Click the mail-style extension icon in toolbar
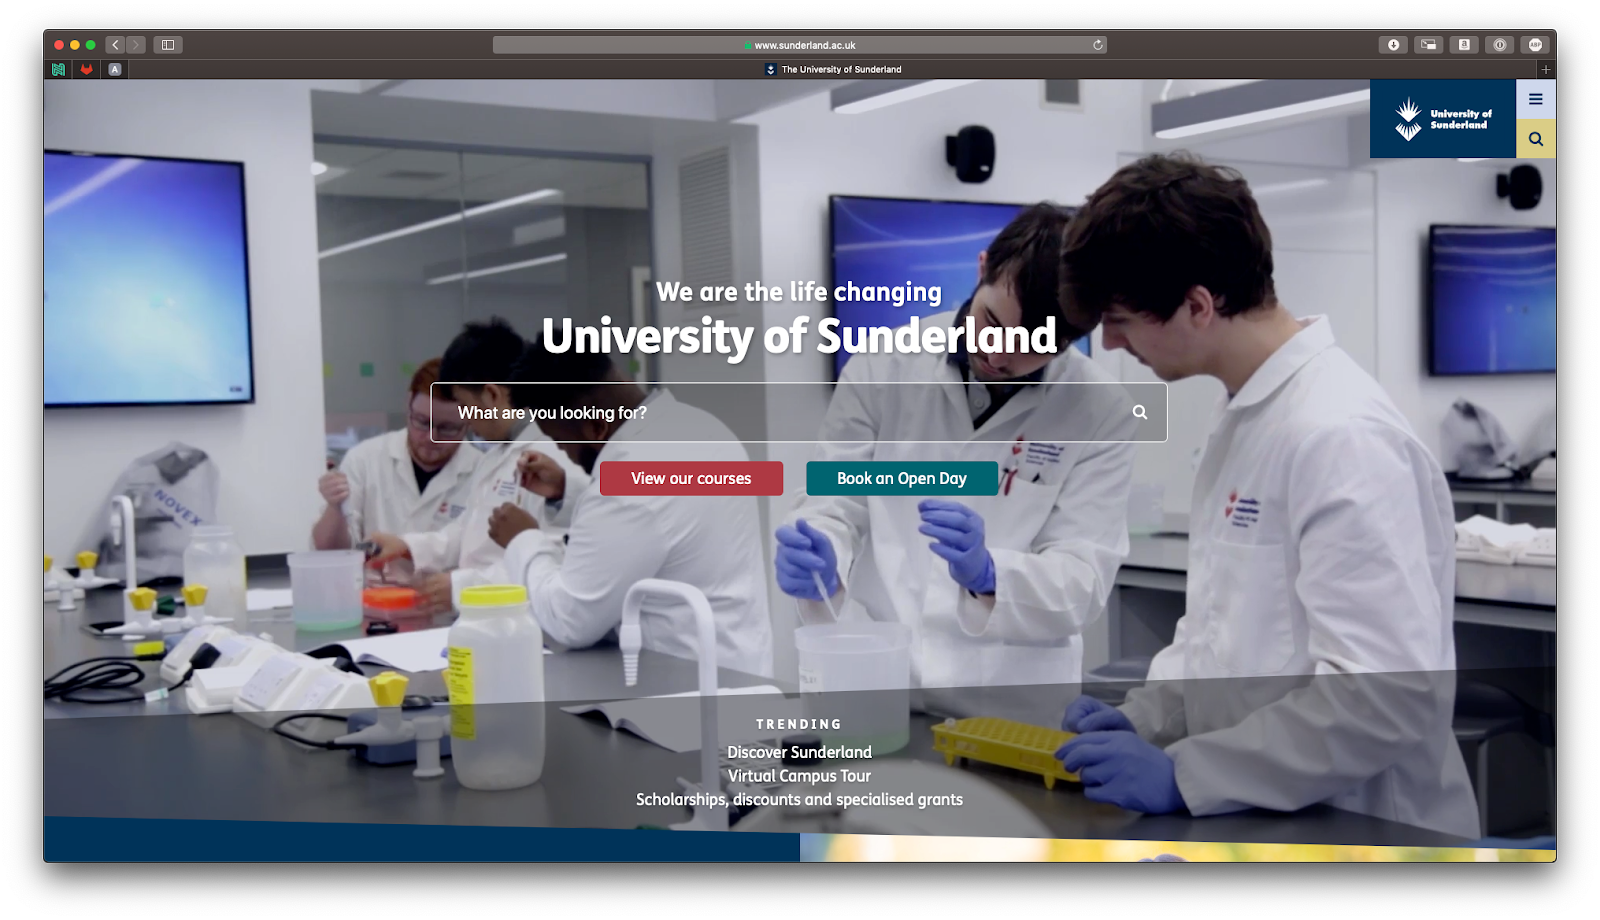 click(1429, 45)
